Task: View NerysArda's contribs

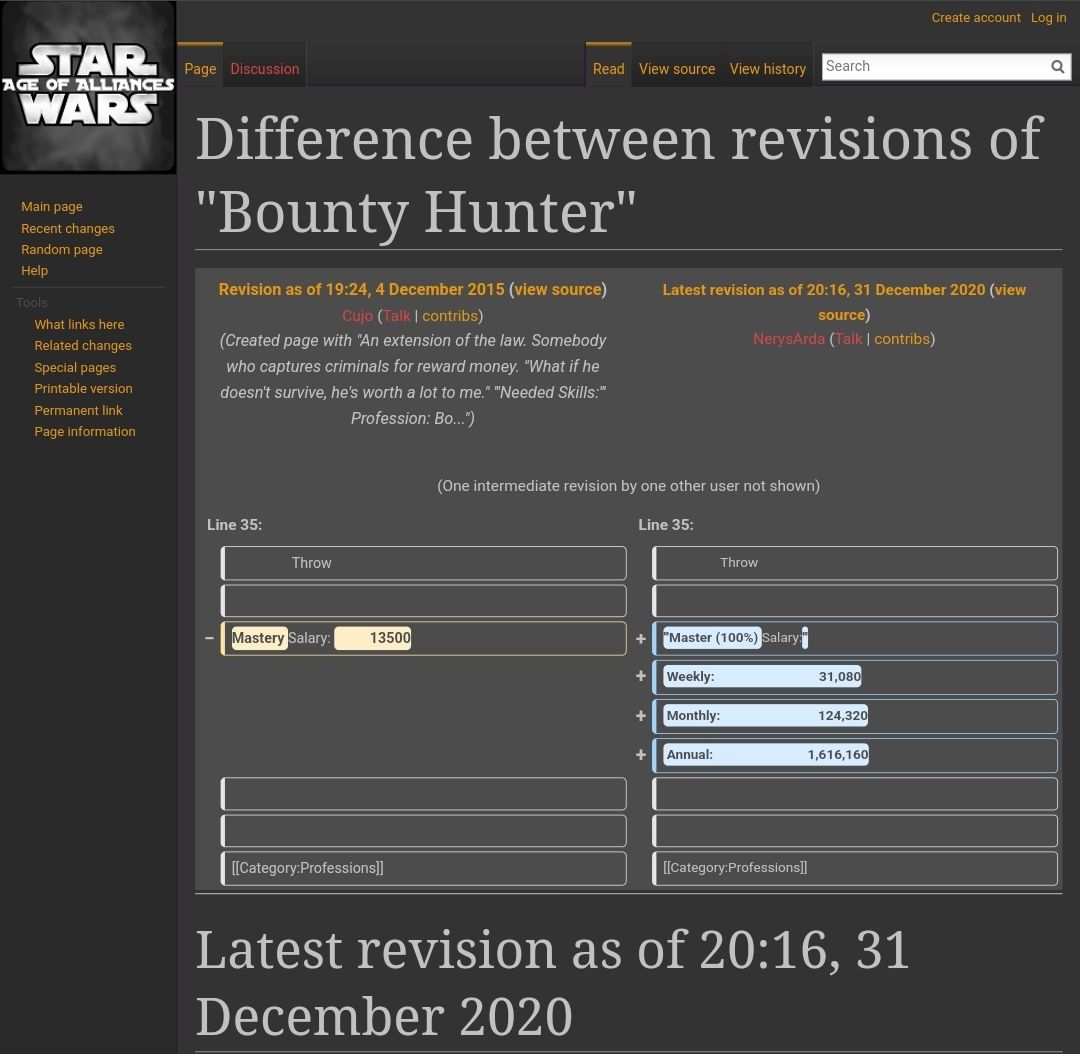Action: (902, 338)
